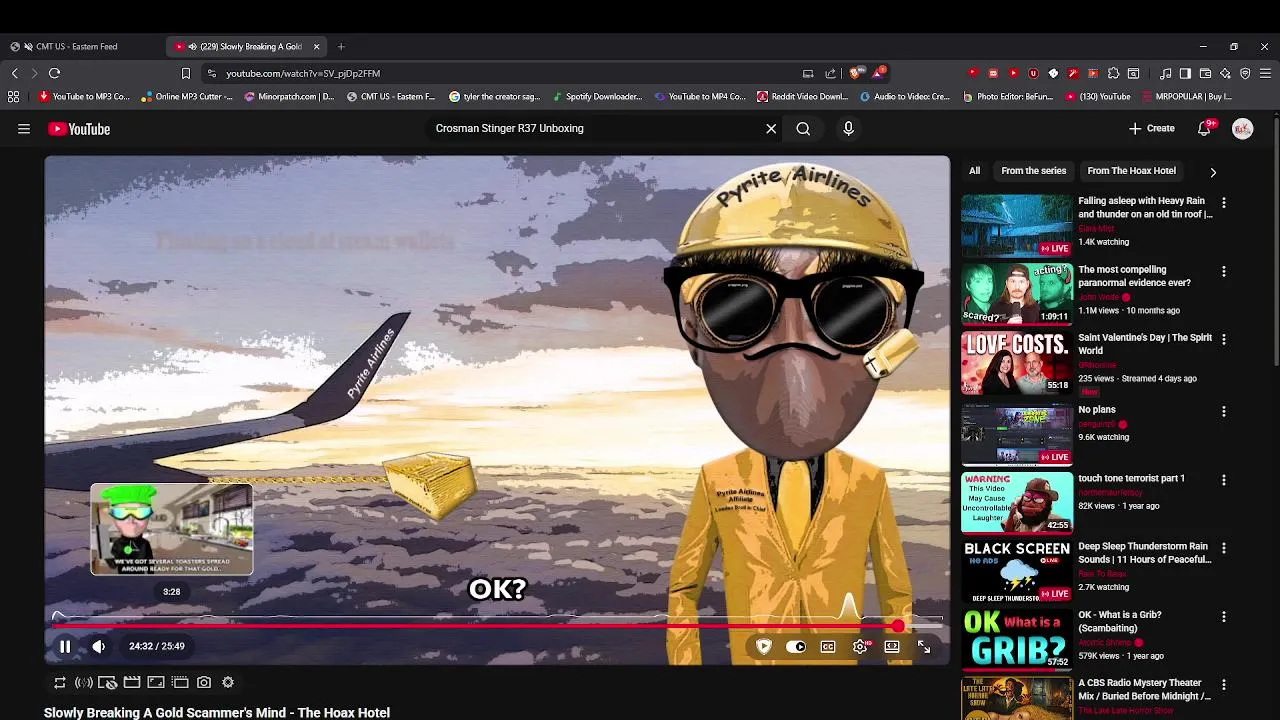Toggle the hide-overlay eye icon below the video

pos(108,682)
